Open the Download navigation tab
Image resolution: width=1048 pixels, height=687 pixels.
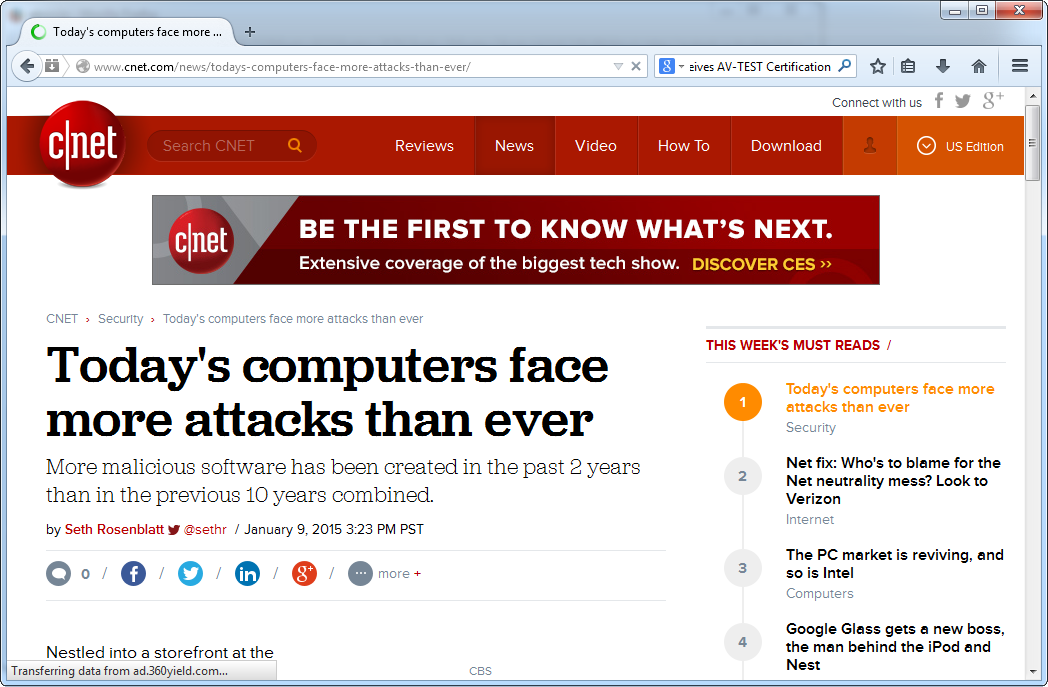[786, 146]
